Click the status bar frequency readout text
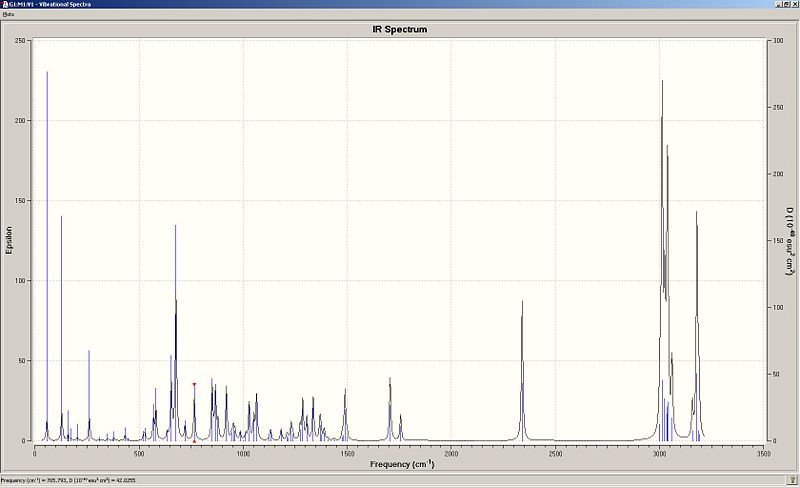Viewport: 800px width, 488px height. point(68,480)
